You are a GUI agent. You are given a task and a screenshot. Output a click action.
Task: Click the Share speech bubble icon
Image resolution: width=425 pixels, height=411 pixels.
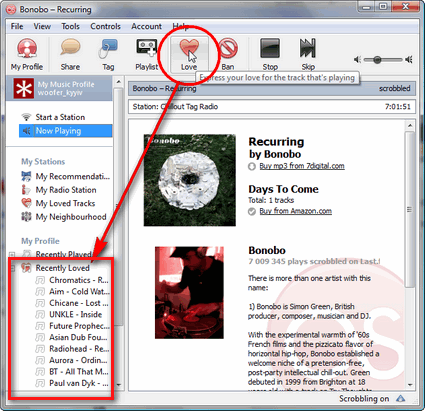coord(70,47)
